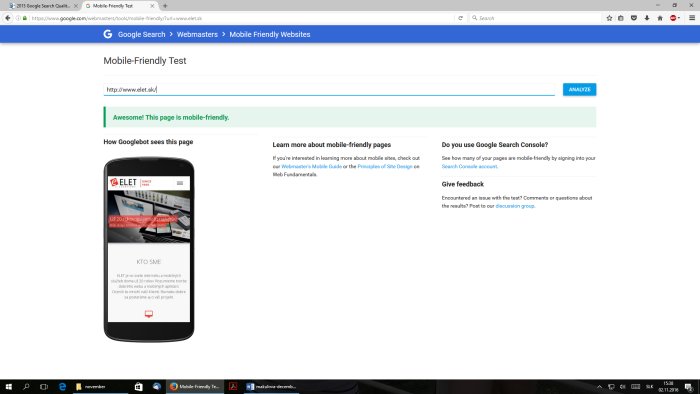Open the Windows Store taskbar icon
The image size is (700, 394).
(x=138, y=386)
